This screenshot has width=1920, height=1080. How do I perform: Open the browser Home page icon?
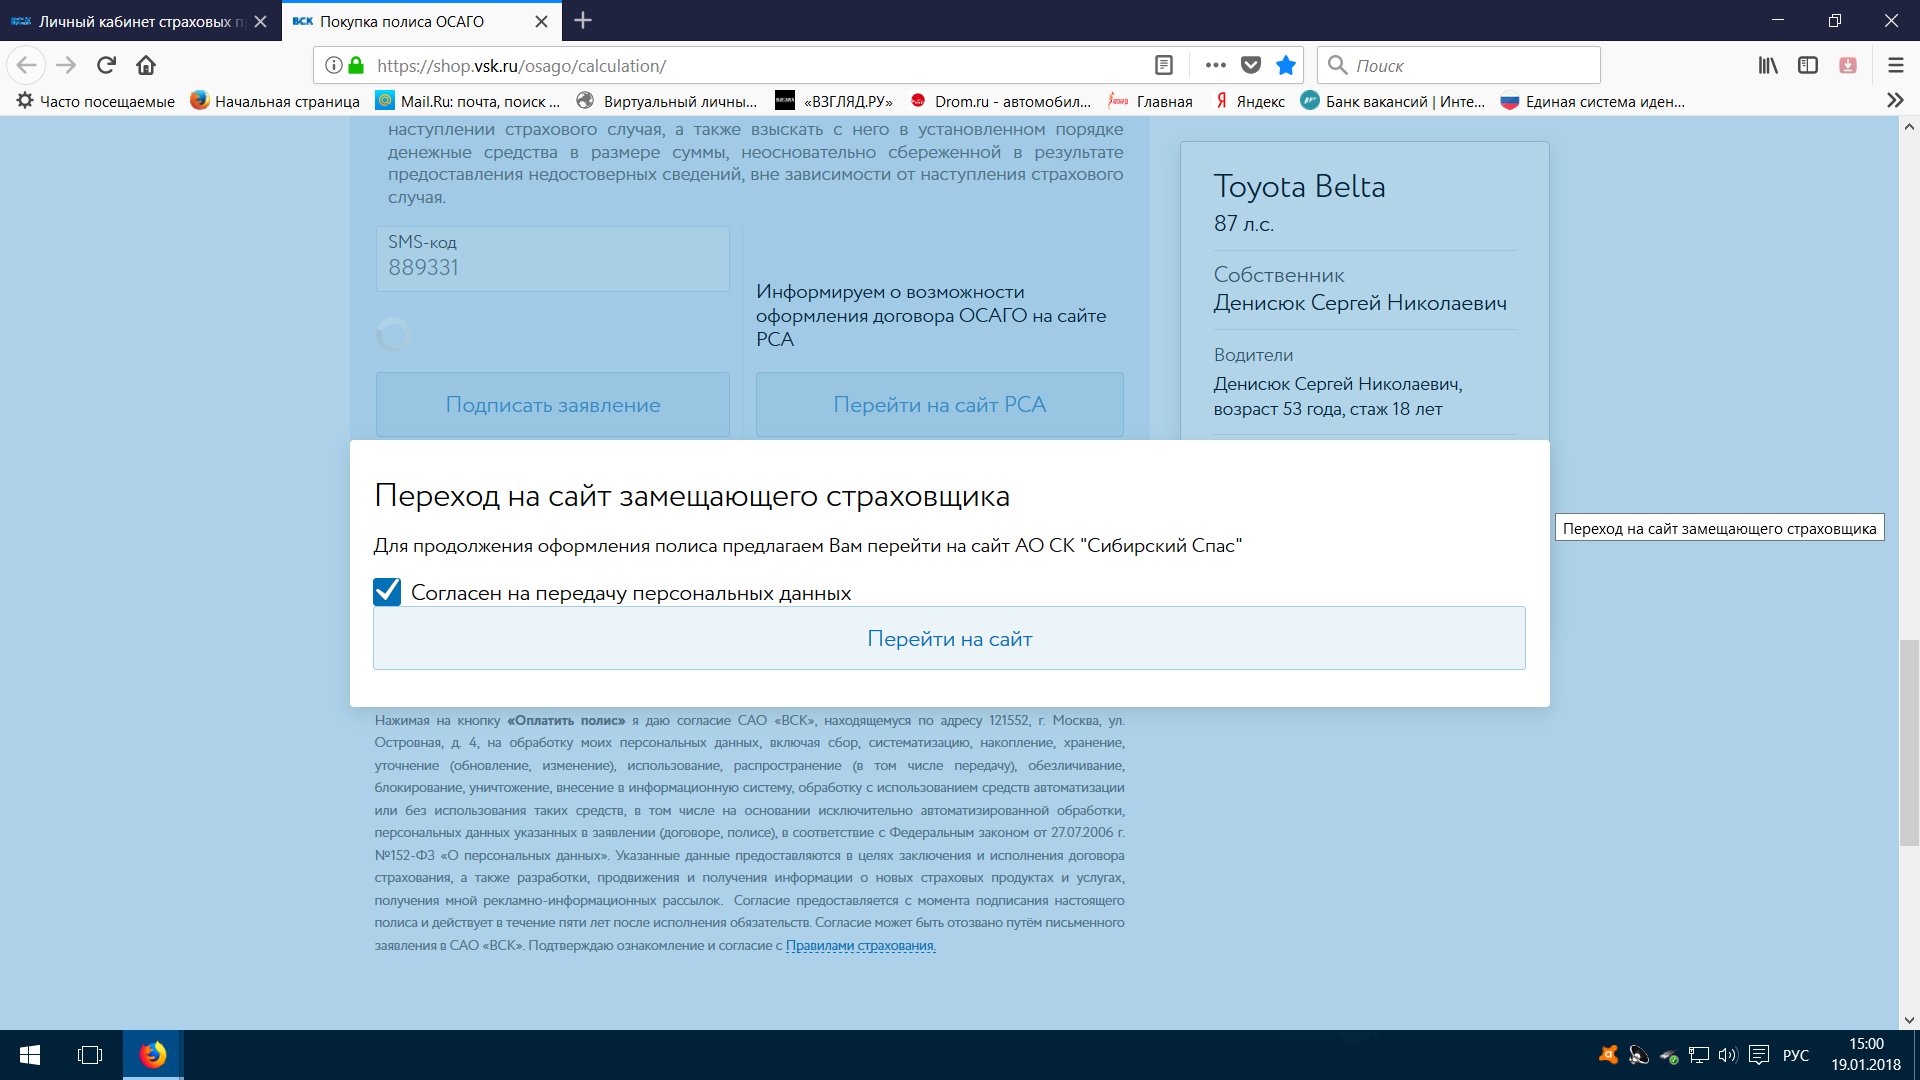[x=146, y=66]
